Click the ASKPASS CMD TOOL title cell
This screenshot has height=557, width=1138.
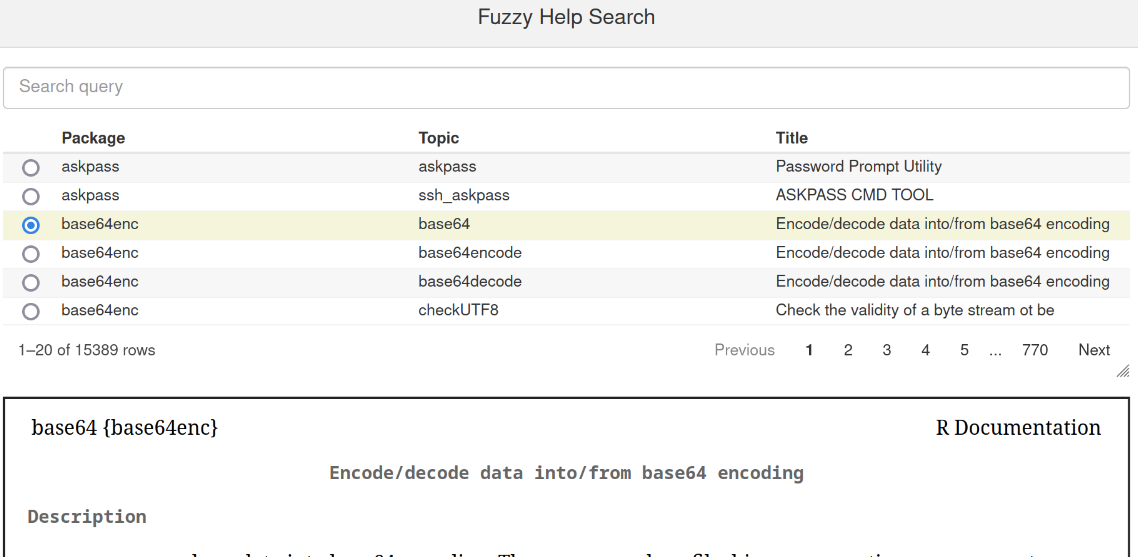pyautogui.click(x=854, y=195)
